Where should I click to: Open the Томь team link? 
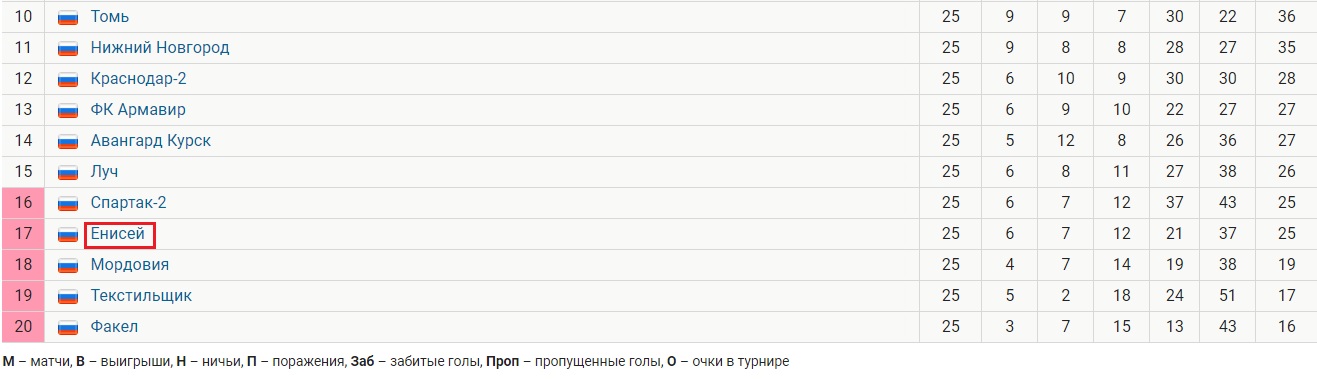[x=110, y=17]
